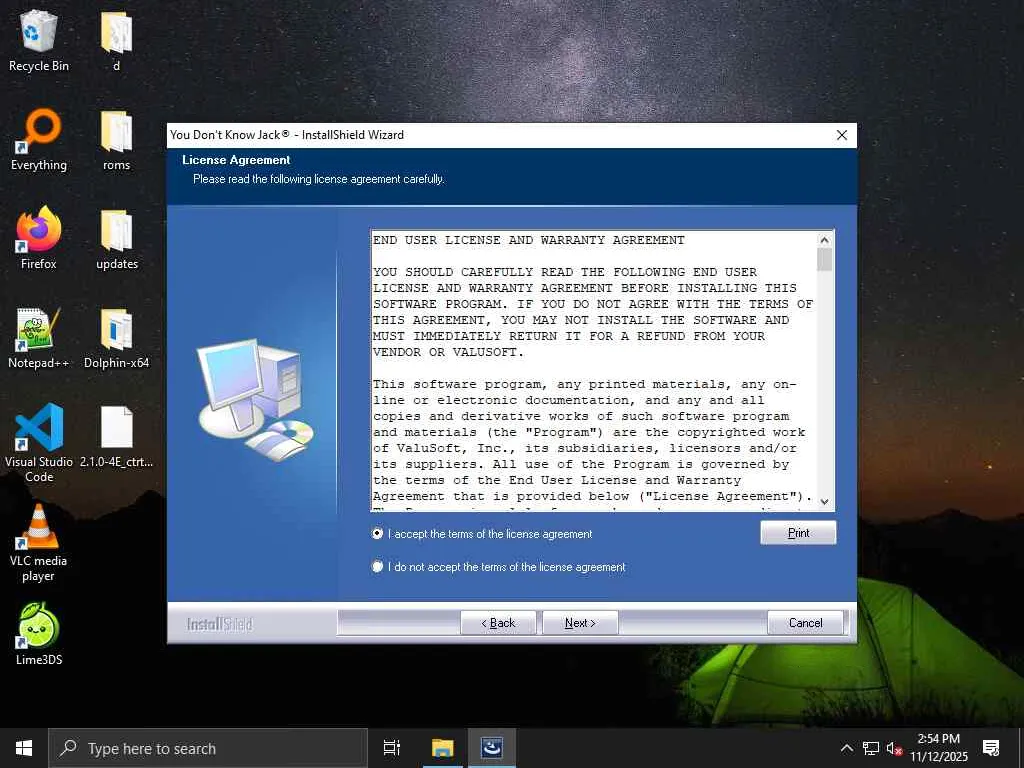The height and width of the screenshot is (768, 1024).
Task: Accept the terms of the license agreement
Action: (483, 534)
